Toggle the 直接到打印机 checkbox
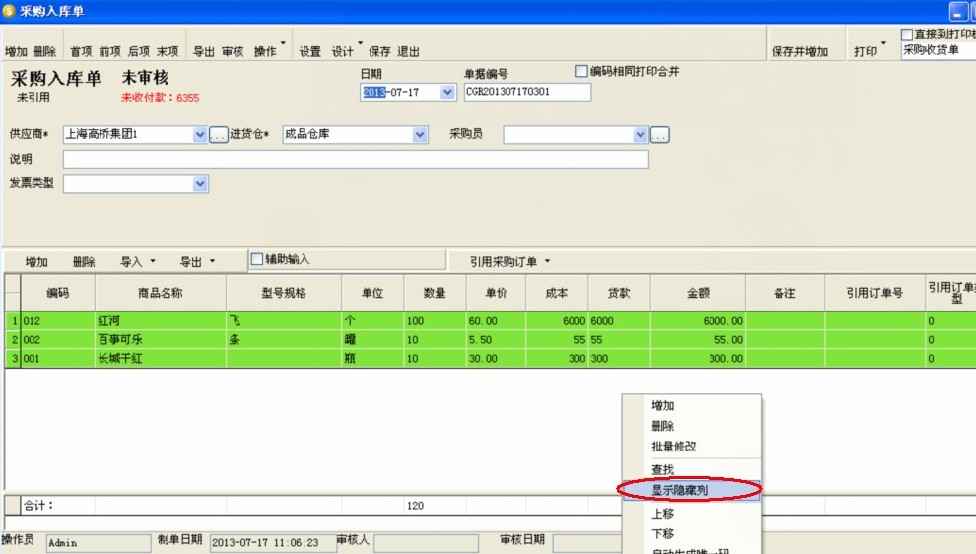 [907, 35]
